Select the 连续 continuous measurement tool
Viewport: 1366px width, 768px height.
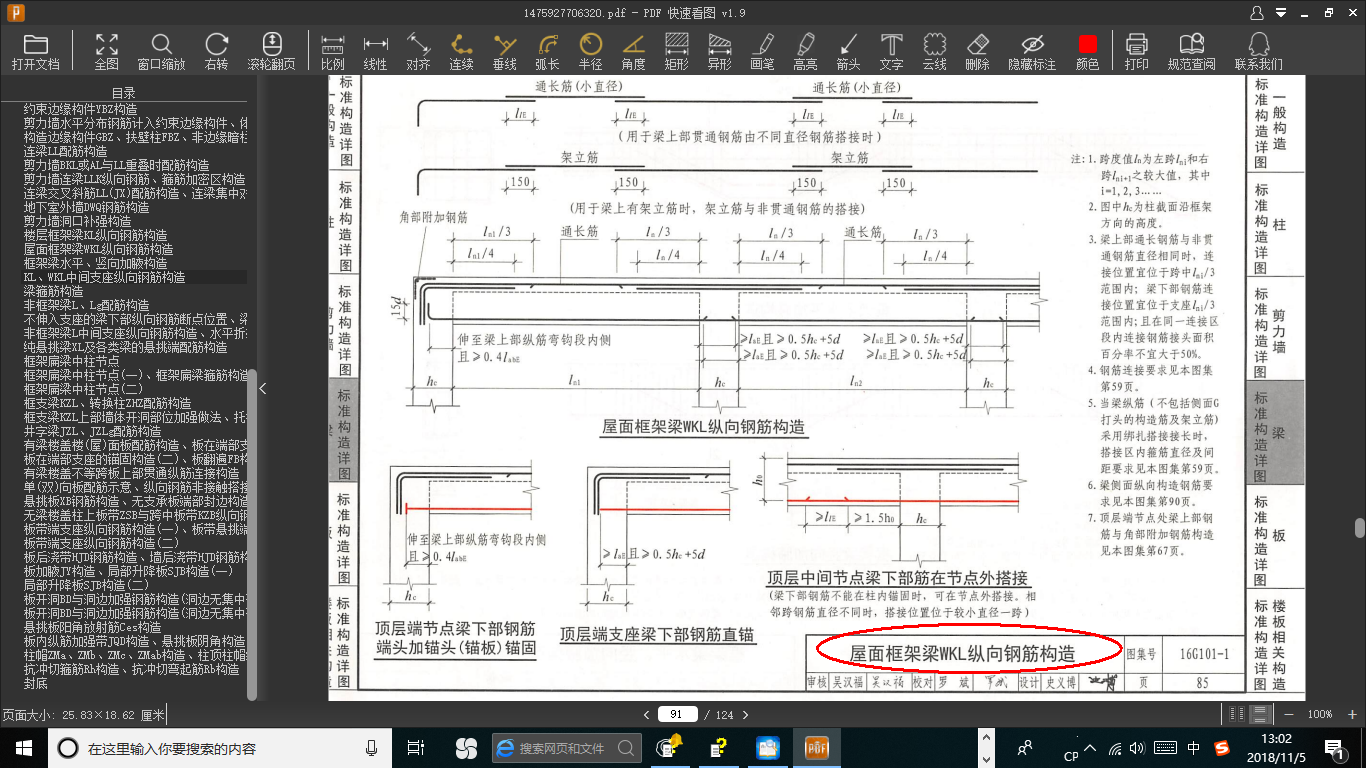coord(461,52)
